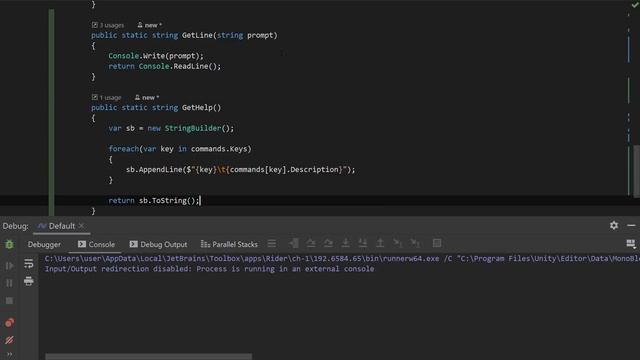640x360 pixels.
Task: Restore debug layout icon at far right
Action: click(x=631, y=244)
